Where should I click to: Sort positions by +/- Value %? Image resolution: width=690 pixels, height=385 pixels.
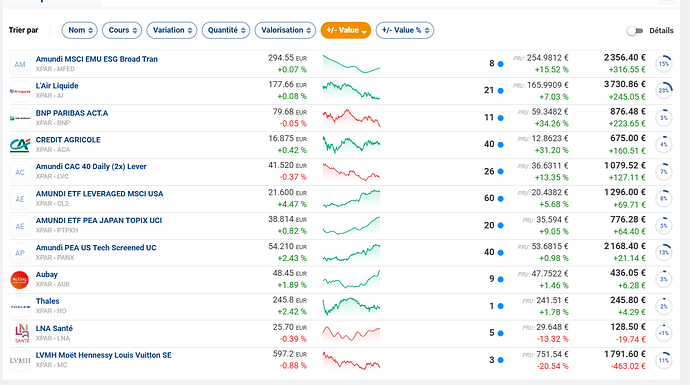405,30
